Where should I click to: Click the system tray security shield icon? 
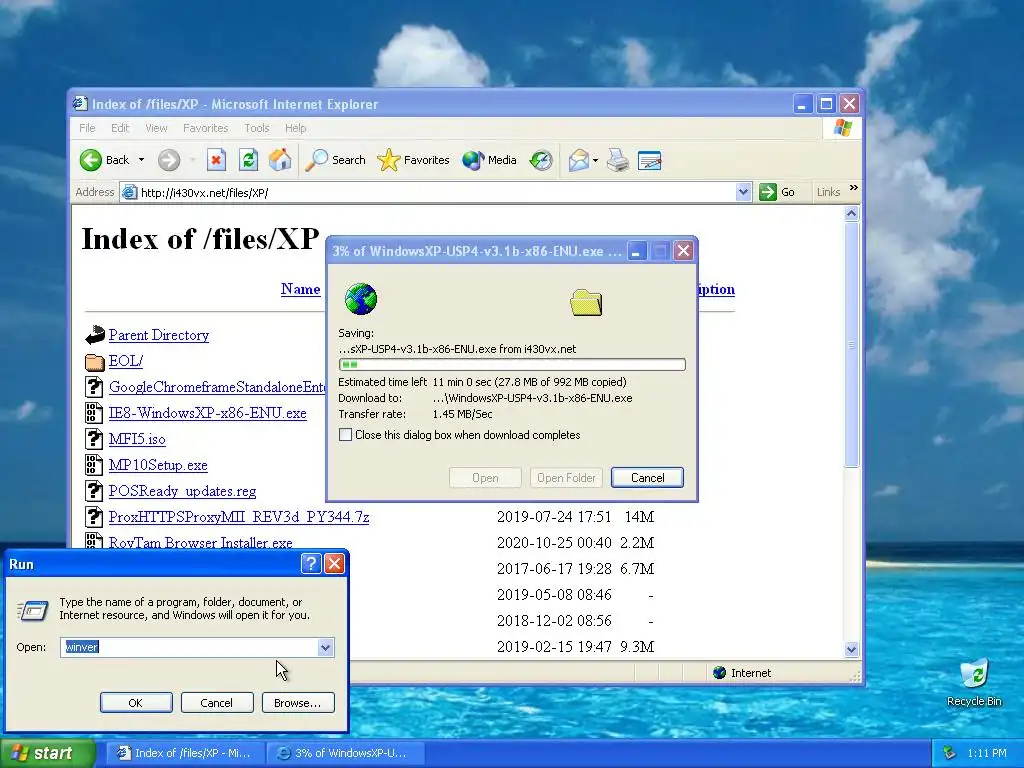point(949,753)
